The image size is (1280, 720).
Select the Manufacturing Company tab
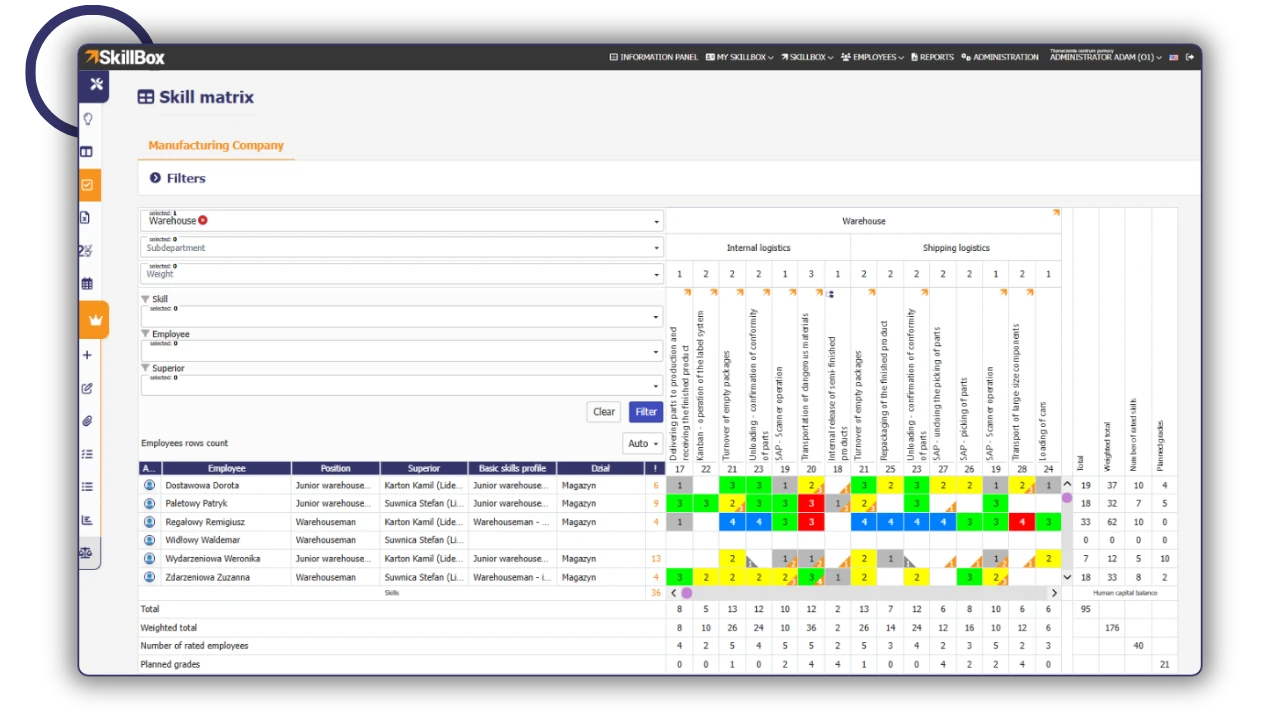click(216, 145)
